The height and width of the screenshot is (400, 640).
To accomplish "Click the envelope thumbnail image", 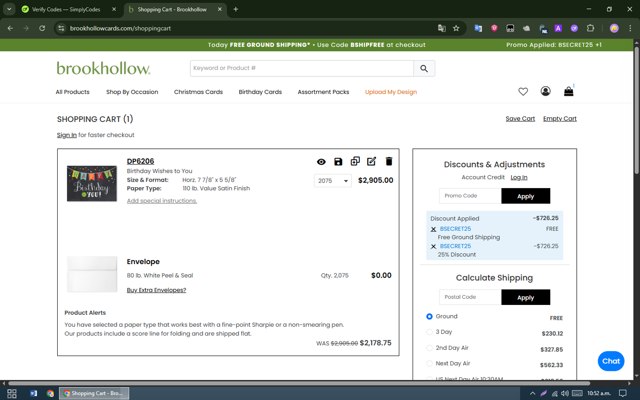I will [92, 274].
